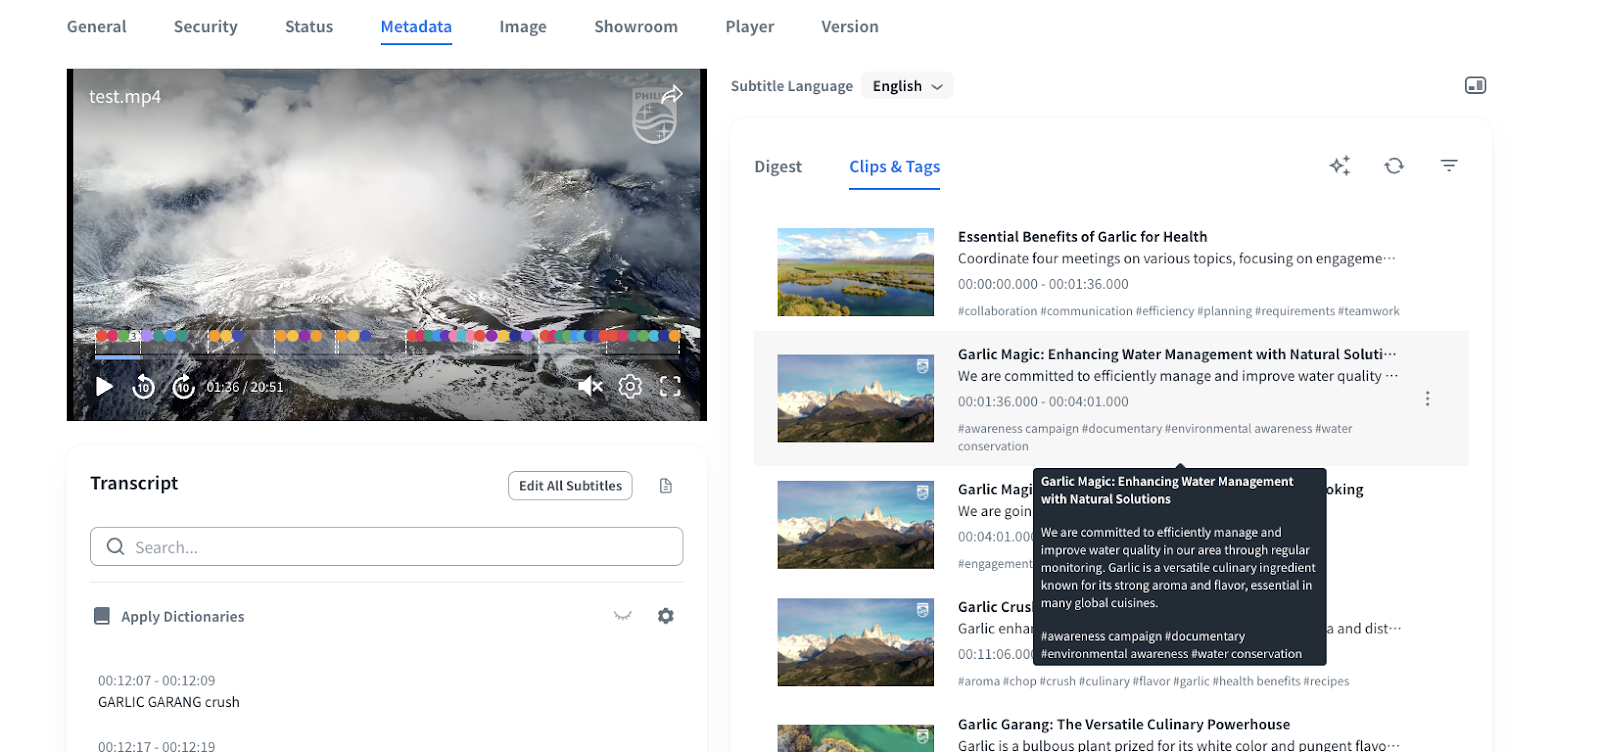Screen dimensions: 1600x752
Task: Click the AI sparkle generate icon
Action: 1340,166
